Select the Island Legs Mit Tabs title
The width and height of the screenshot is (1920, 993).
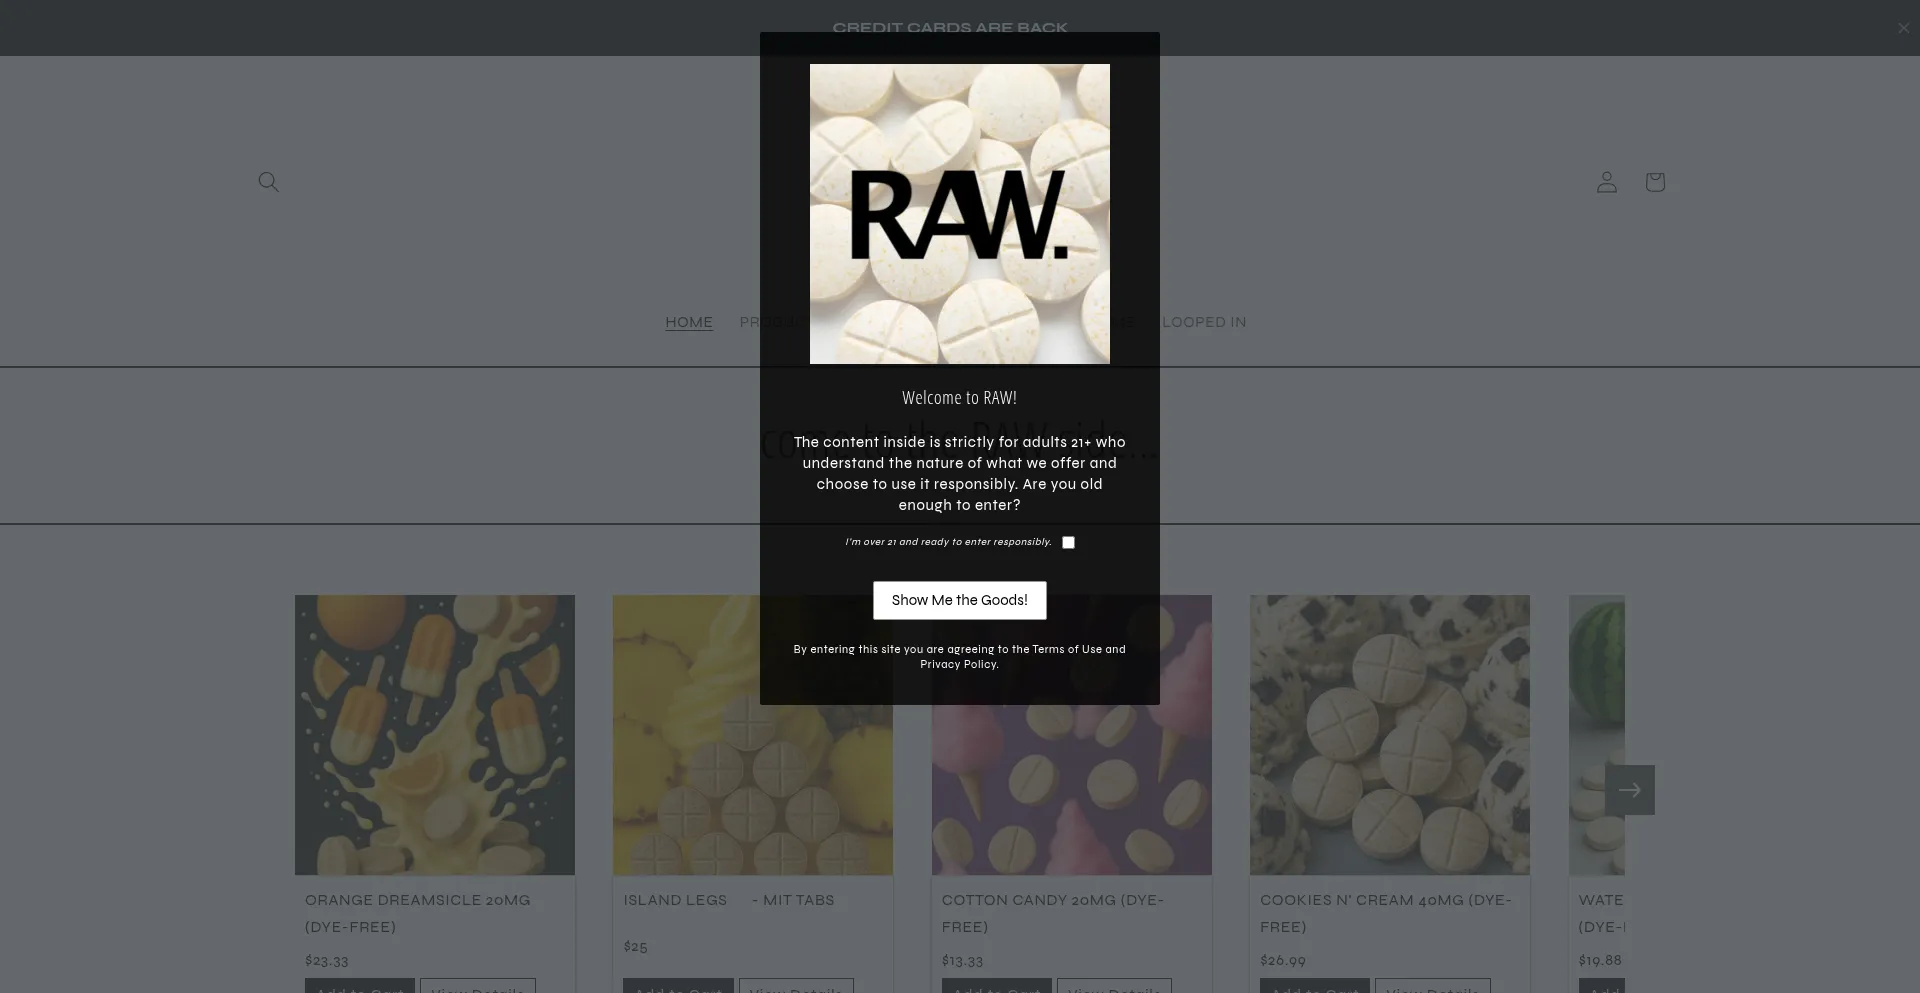728,900
